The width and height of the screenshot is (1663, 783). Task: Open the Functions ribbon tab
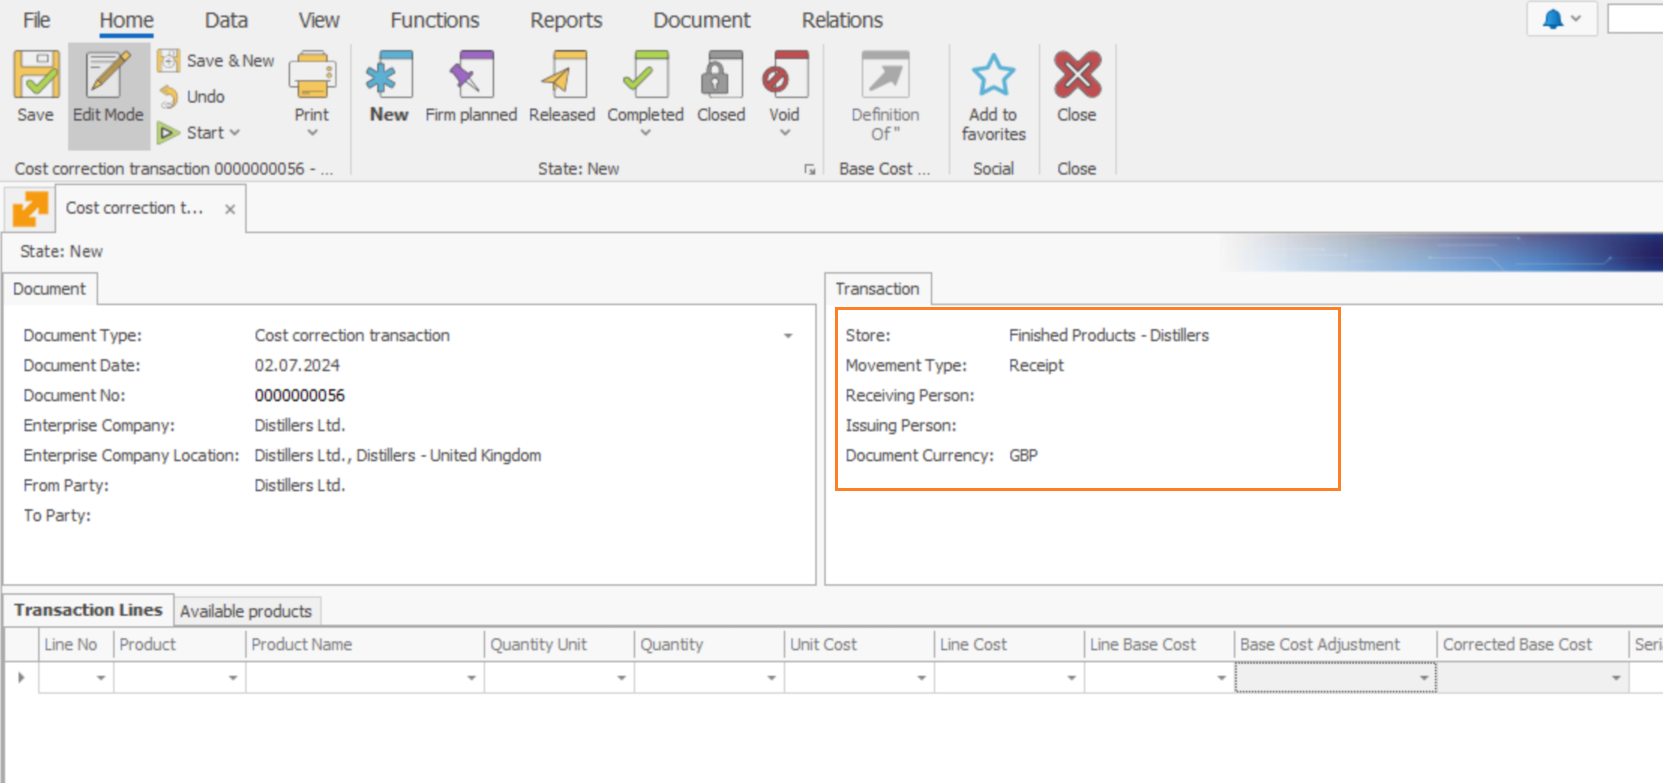pyautogui.click(x=435, y=20)
